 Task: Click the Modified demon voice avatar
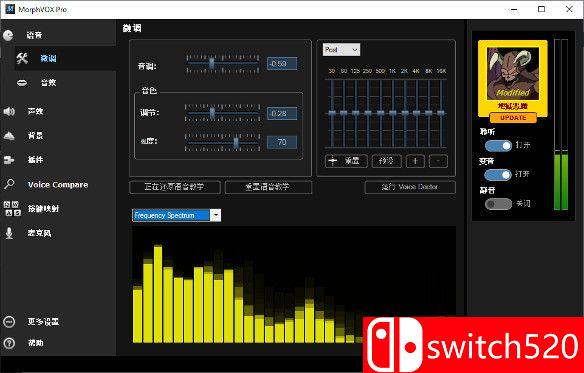point(513,74)
